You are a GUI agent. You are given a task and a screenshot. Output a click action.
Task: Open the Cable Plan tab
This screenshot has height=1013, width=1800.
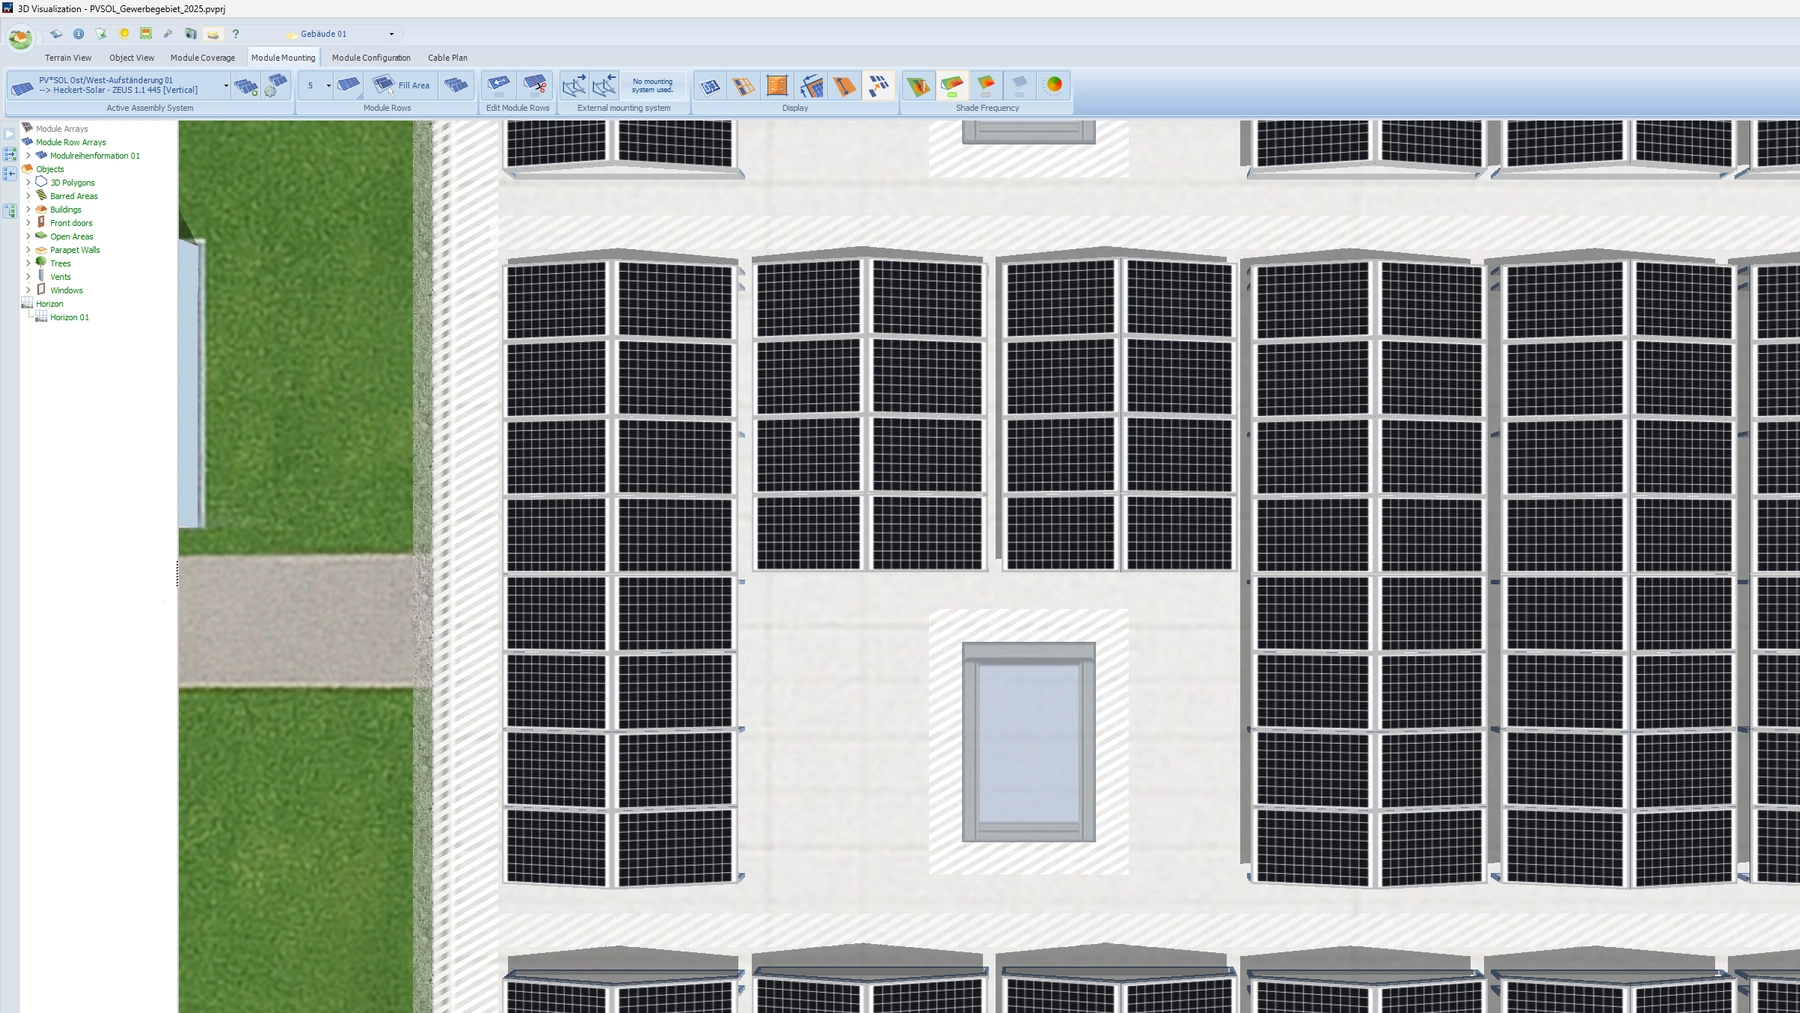447,58
